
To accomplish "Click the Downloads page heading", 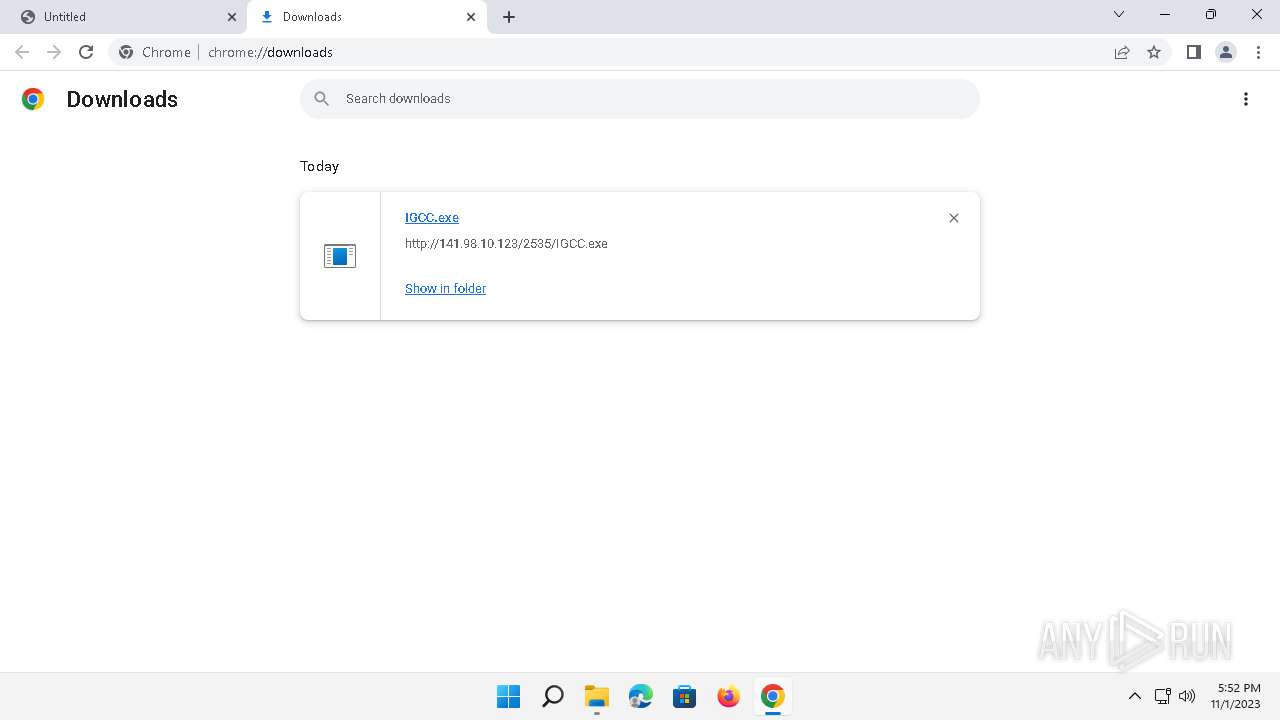I will [122, 99].
